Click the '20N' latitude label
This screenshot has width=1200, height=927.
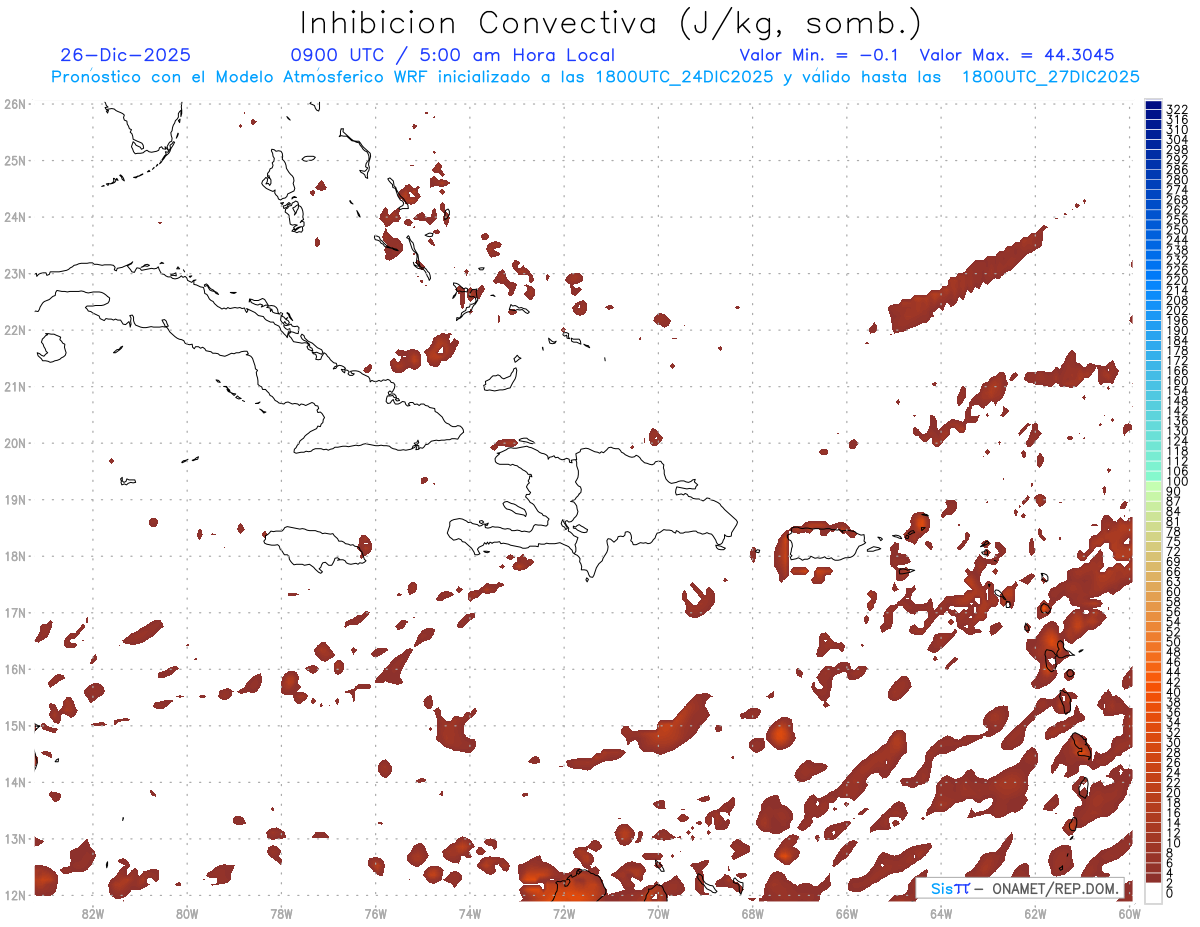[x=15, y=442]
